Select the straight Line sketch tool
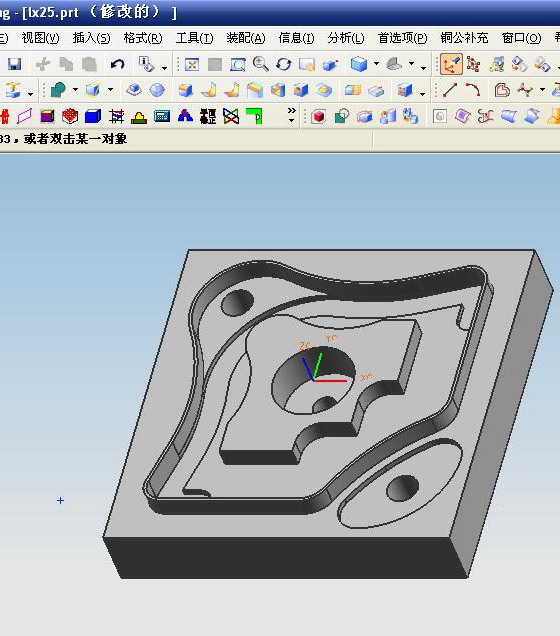Image resolution: width=560 pixels, height=636 pixels. pyautogui.click(x=450, y=90)
